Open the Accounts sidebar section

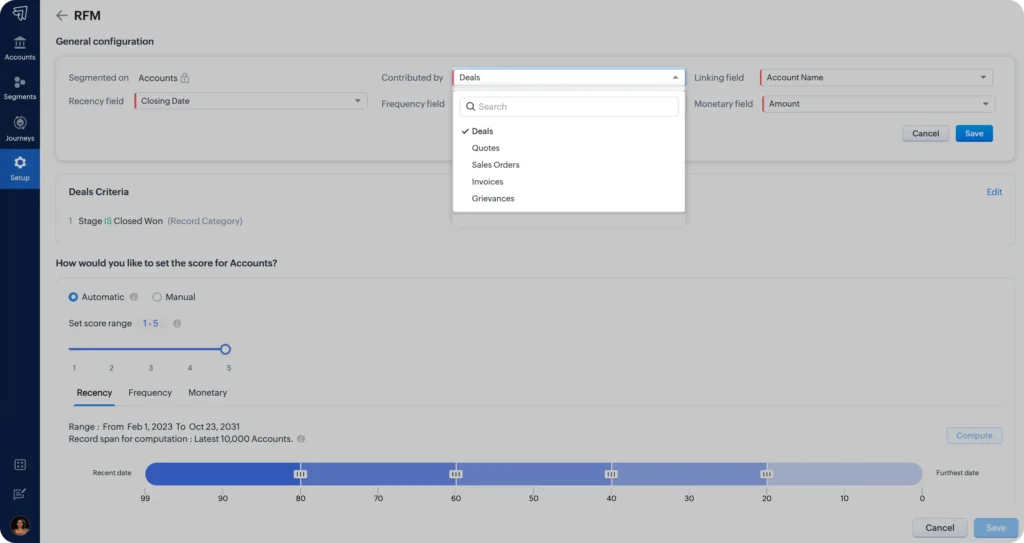click(x=20, y=48)
